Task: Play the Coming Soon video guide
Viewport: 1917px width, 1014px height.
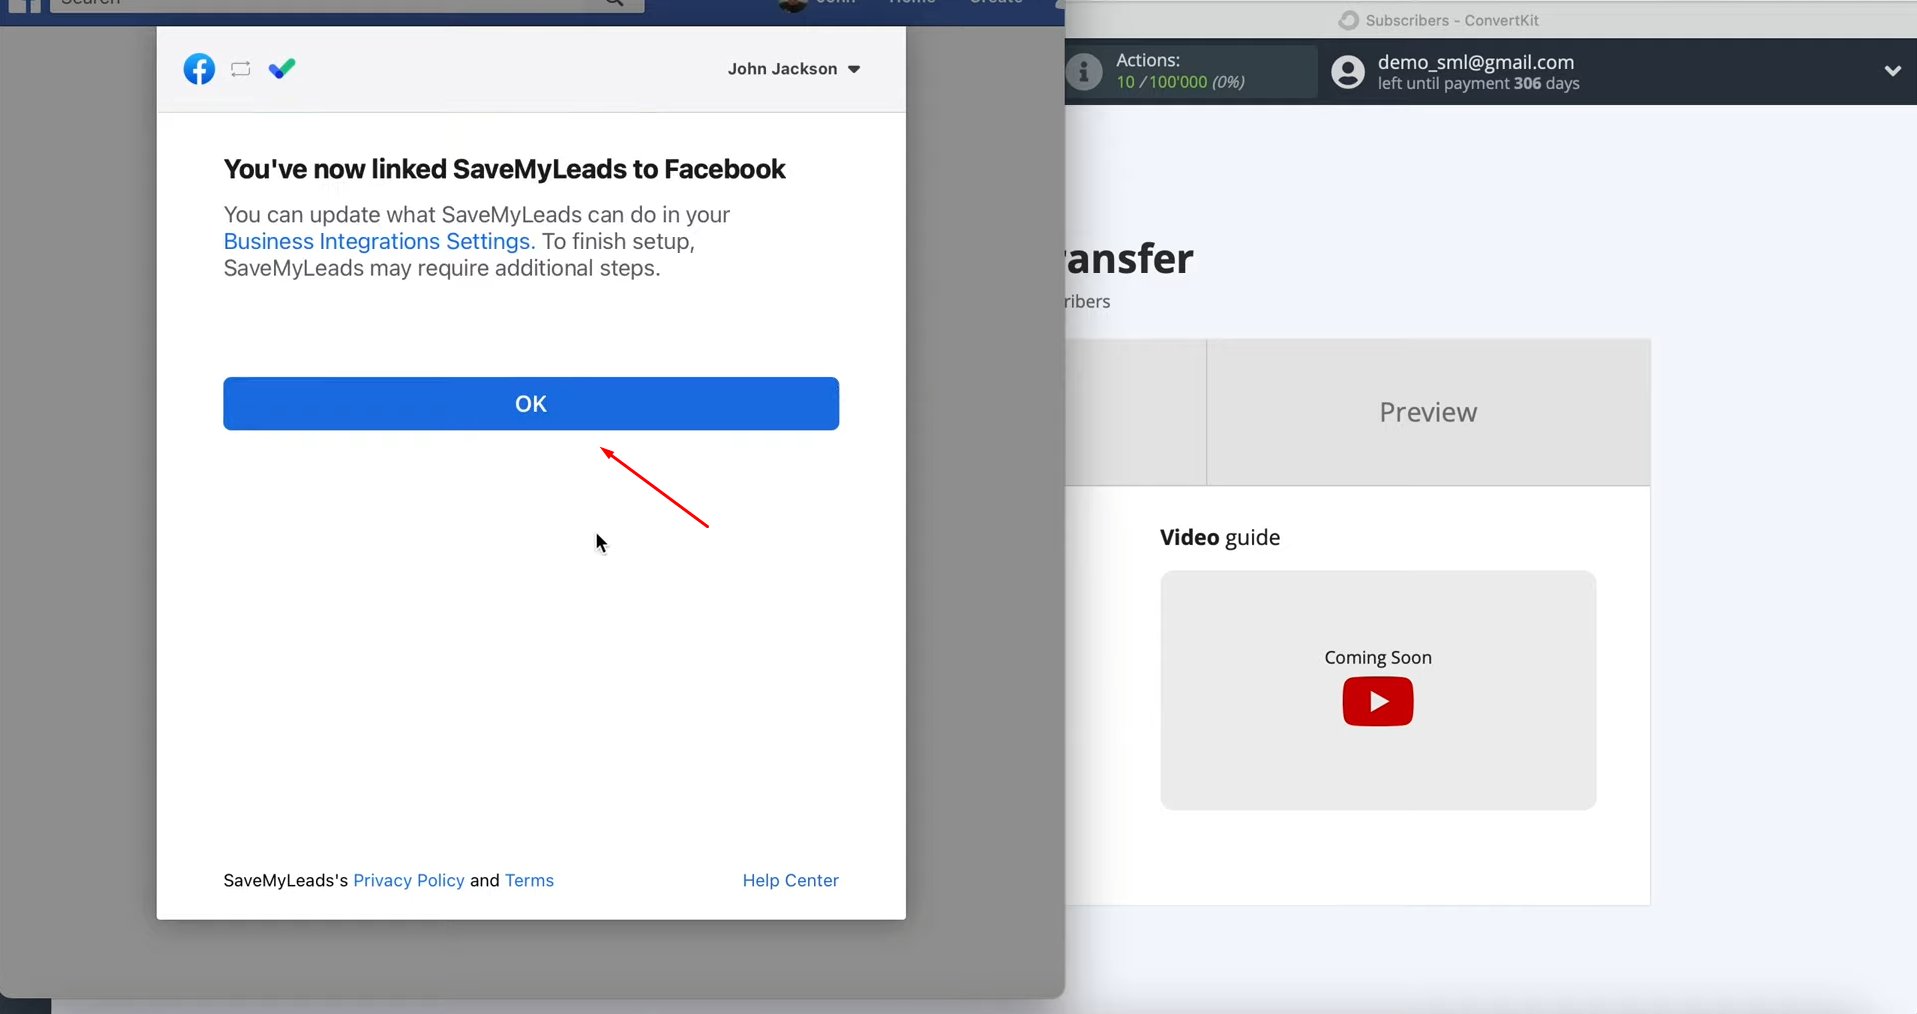Action: pyautogui.click(x=1377, y=701)
